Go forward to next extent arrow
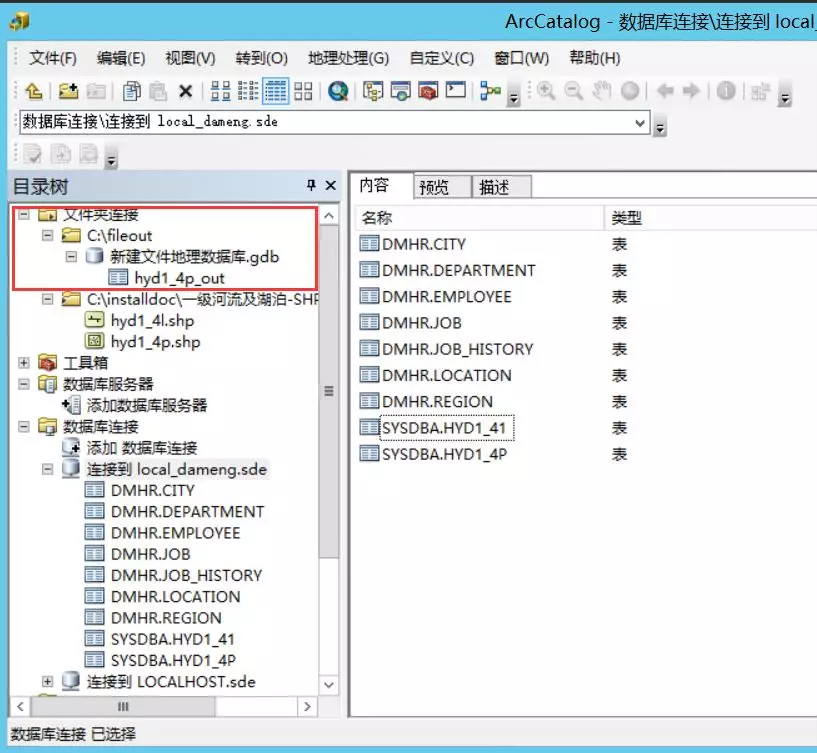 (x=691, y=91)
